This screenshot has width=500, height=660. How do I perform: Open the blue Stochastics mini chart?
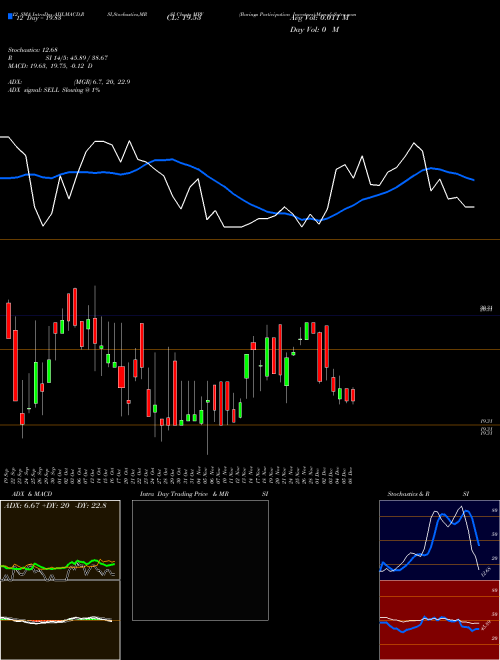click(439, 540)
